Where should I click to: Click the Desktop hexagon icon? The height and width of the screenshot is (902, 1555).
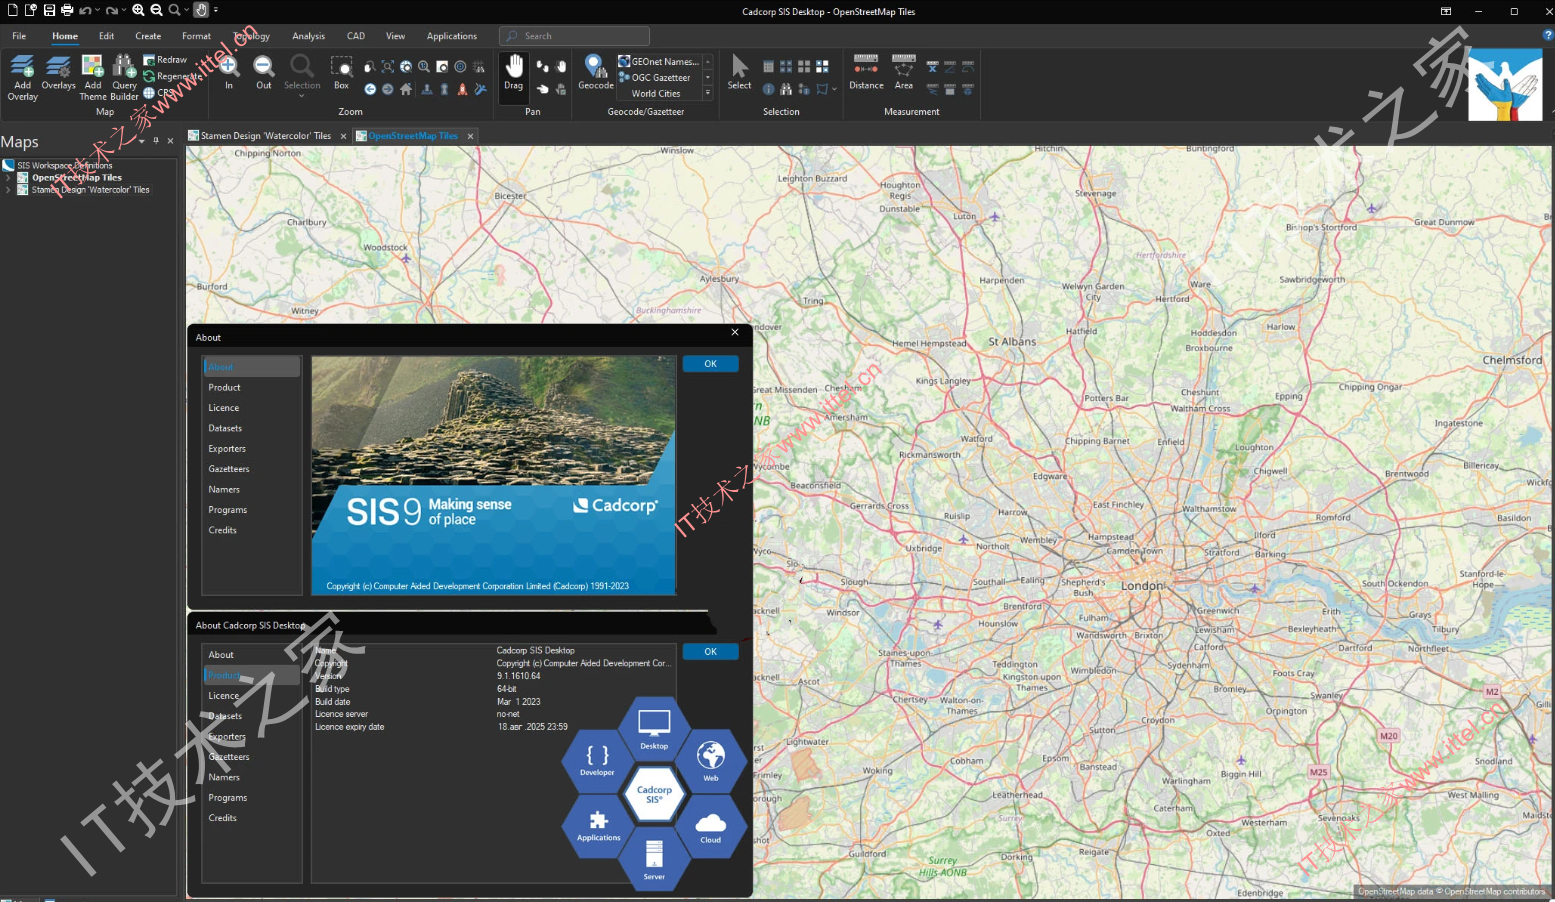click(654, 727)
